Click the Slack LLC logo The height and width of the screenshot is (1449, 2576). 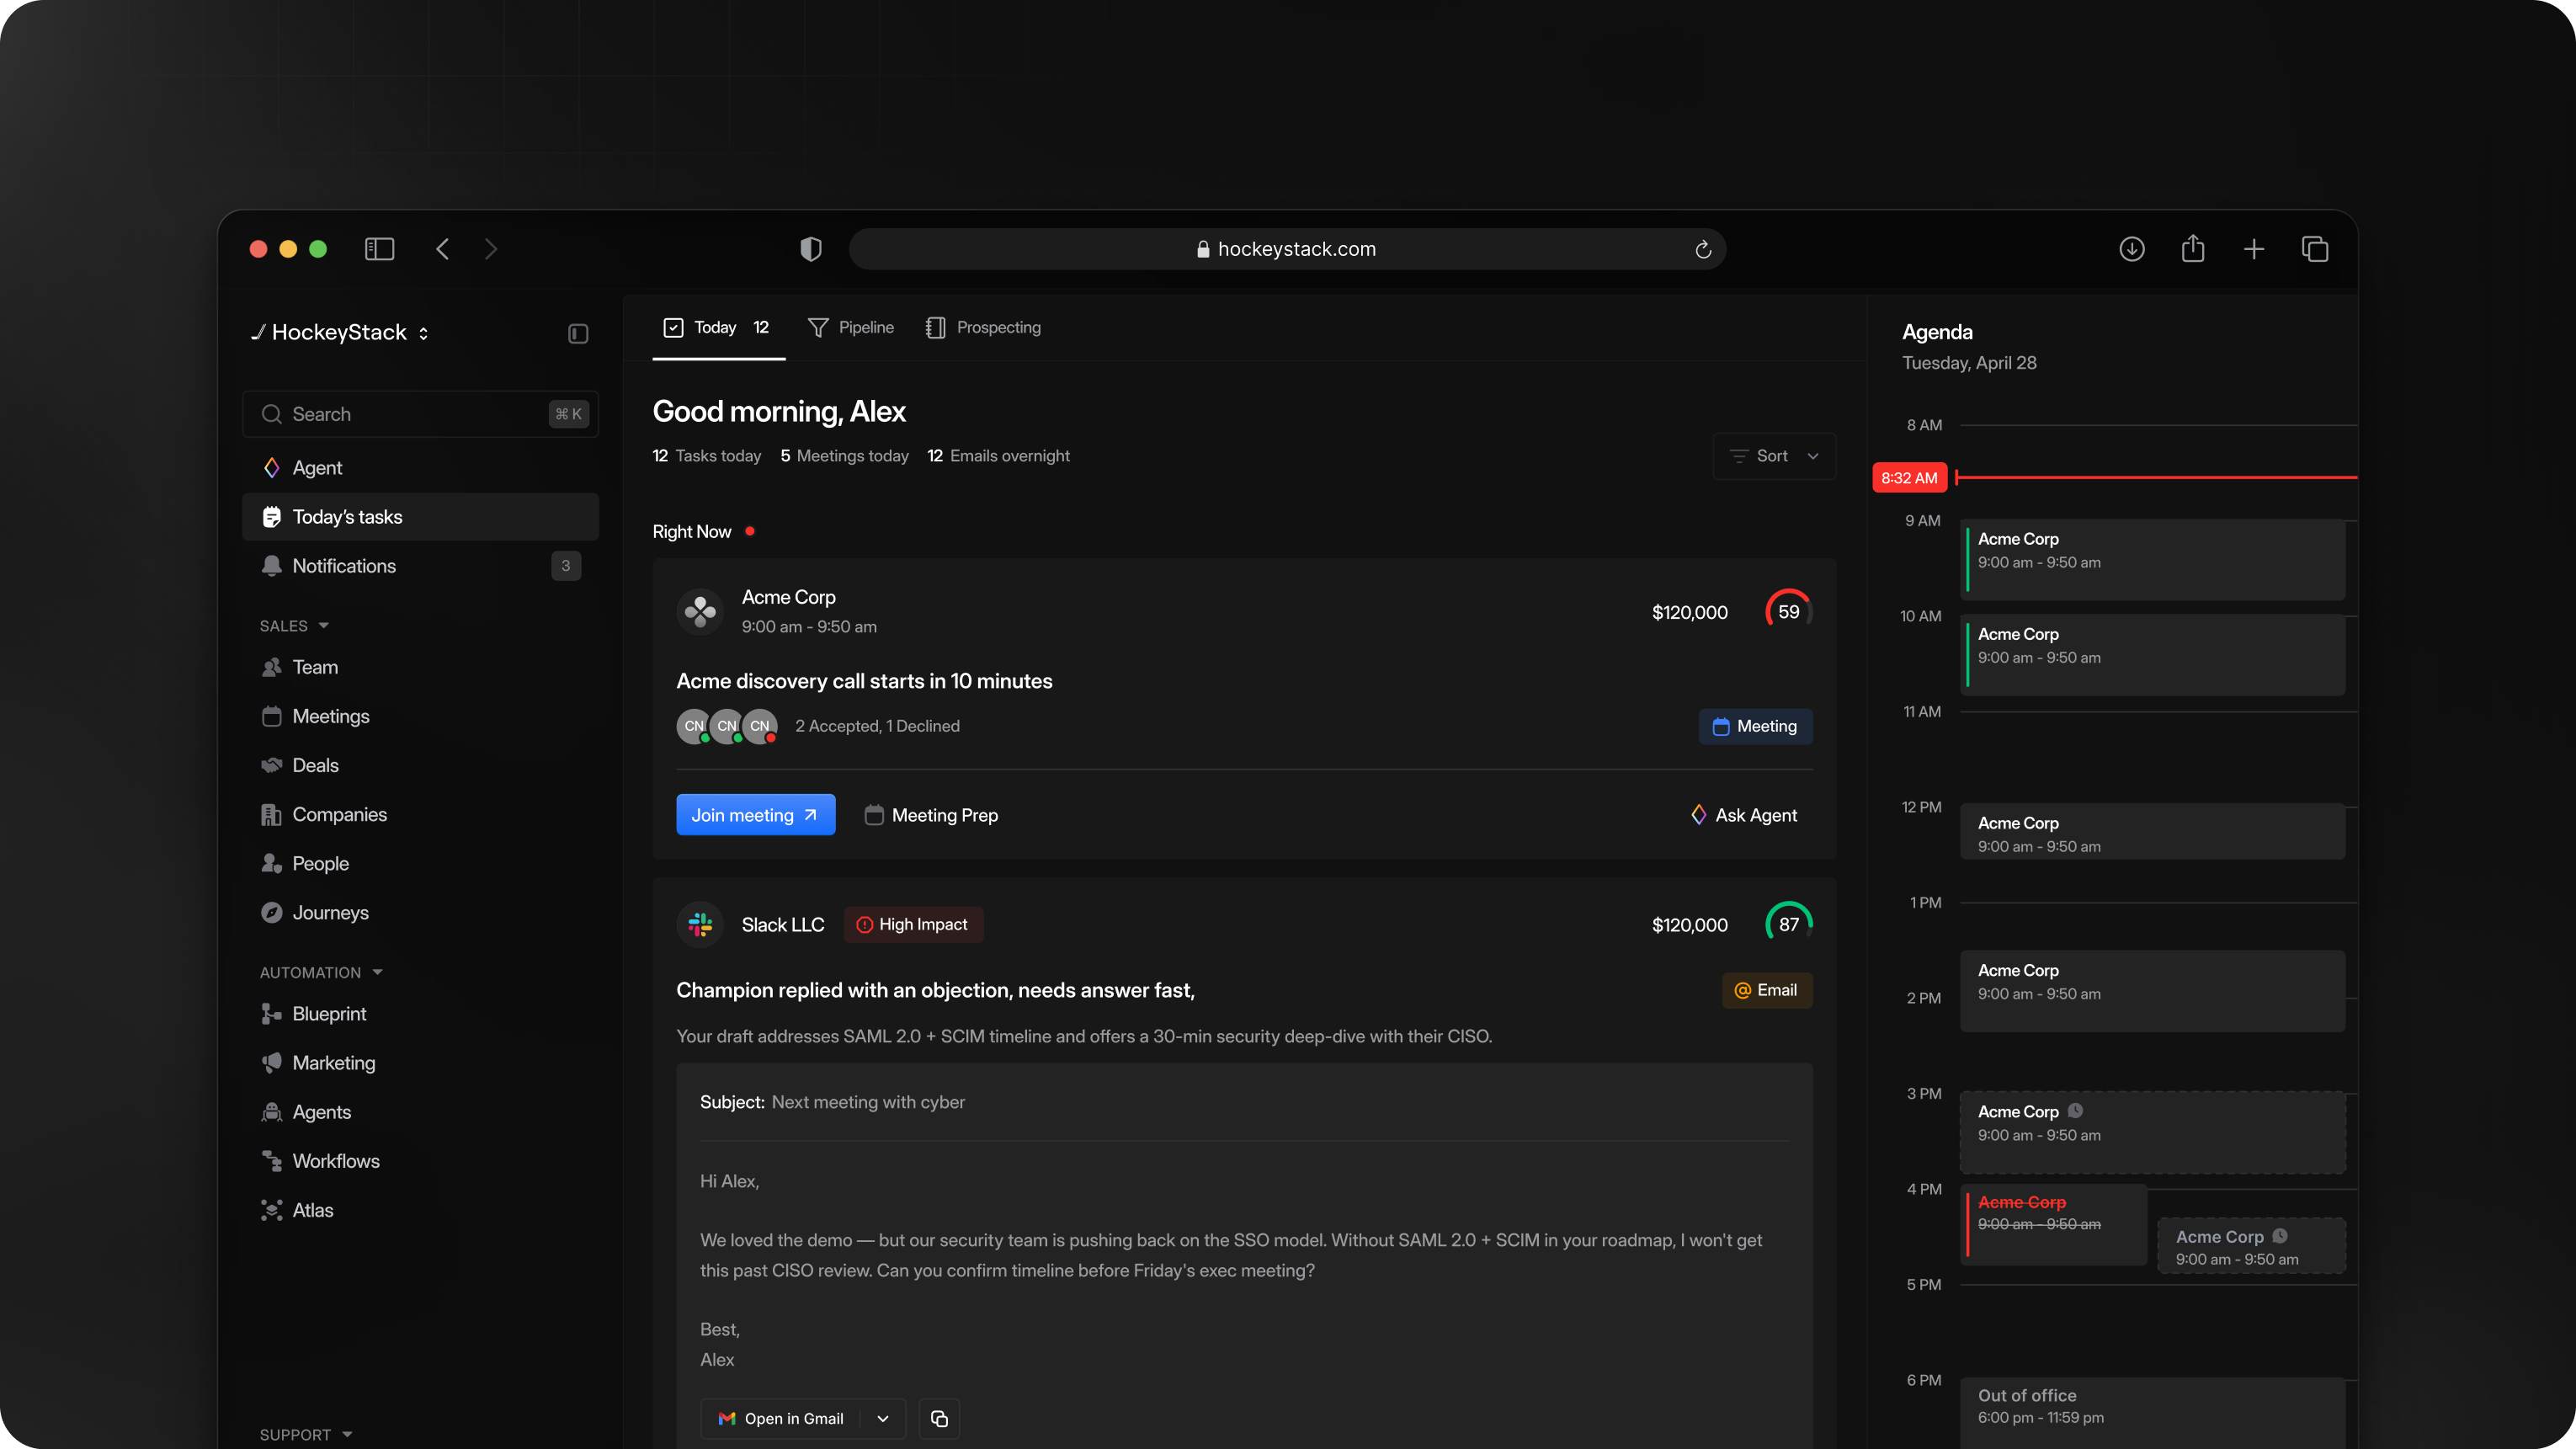pyautogui.click(x=700, y=925)
